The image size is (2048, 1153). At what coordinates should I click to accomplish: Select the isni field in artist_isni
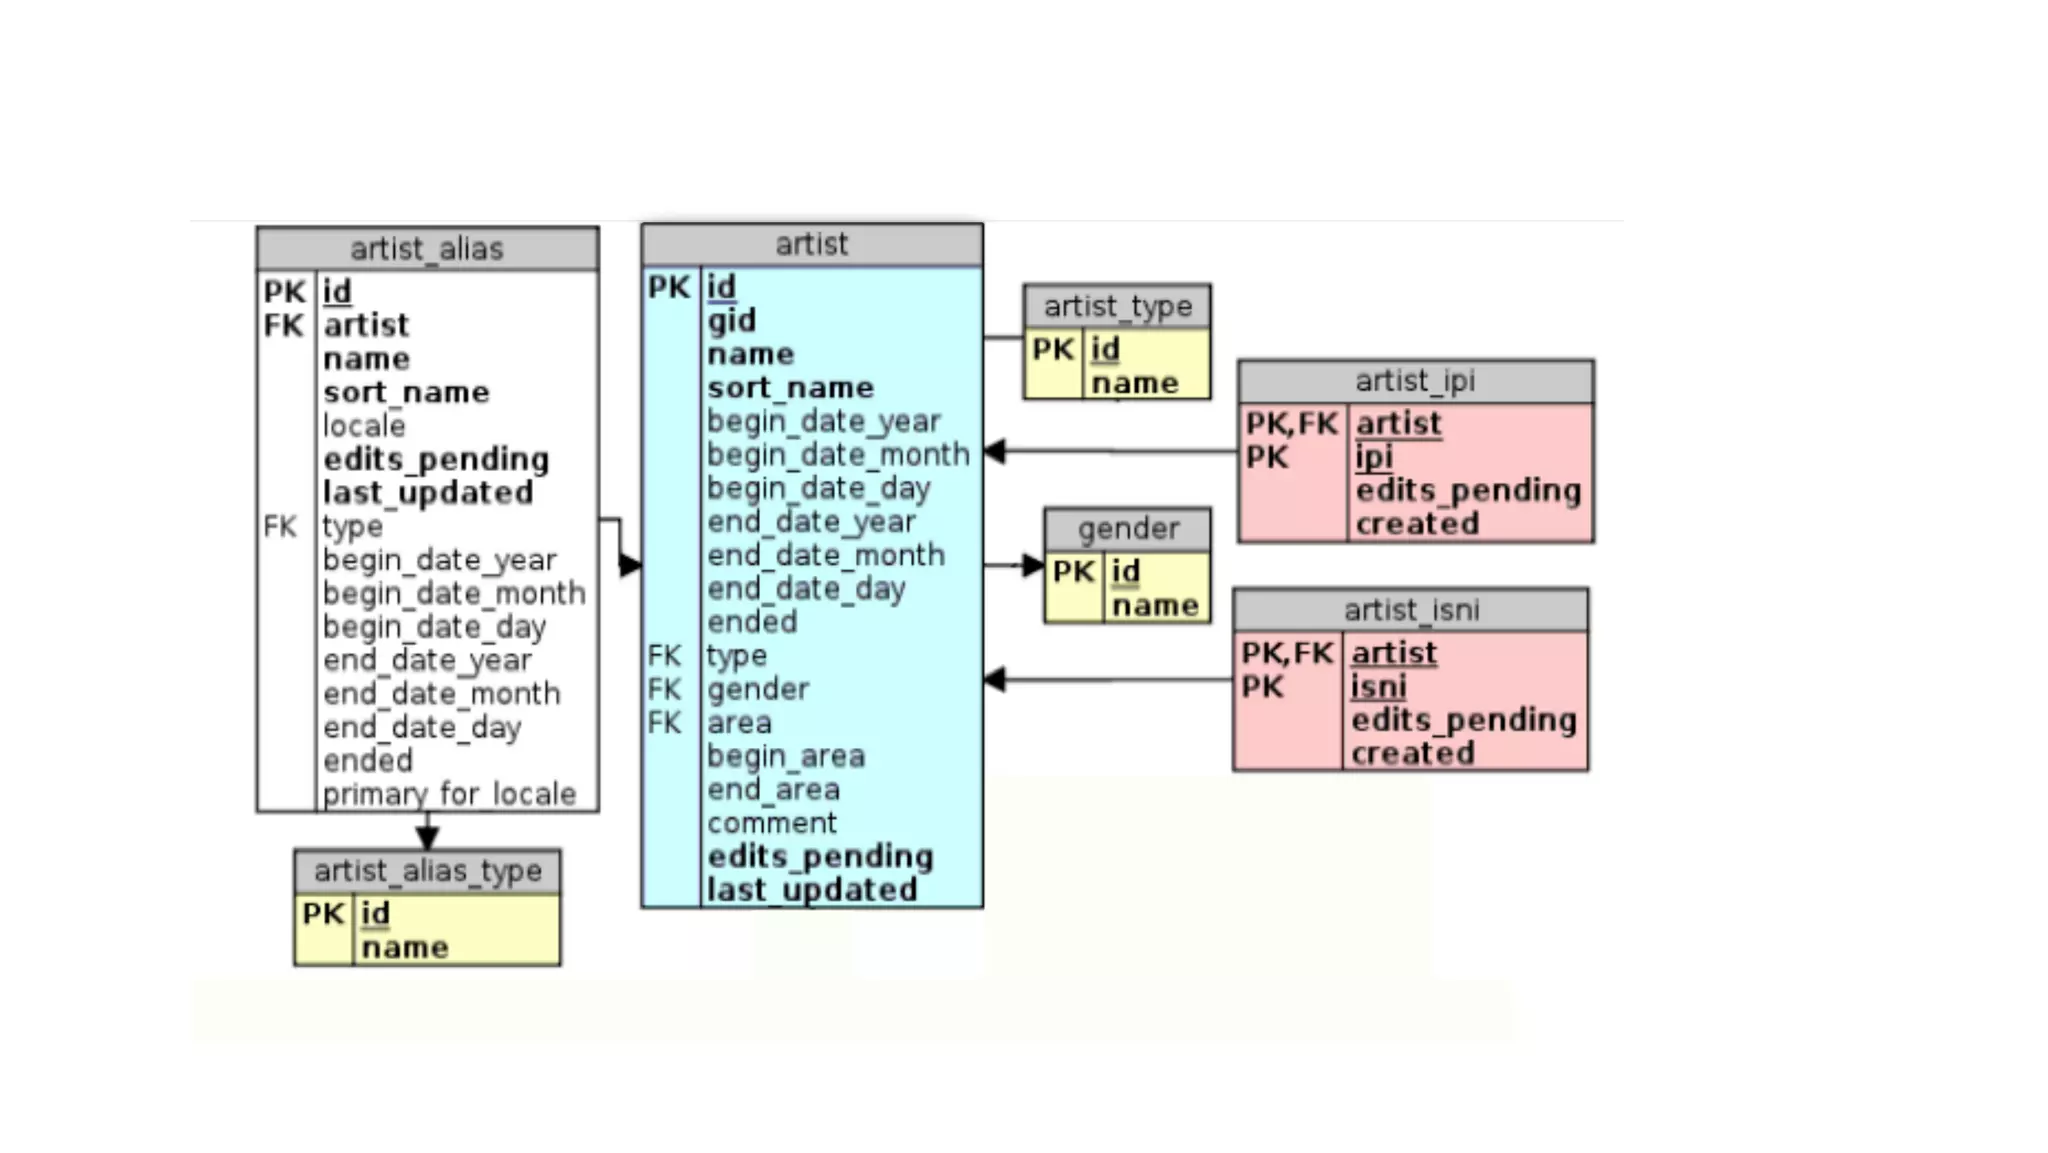pos(1378,687)
